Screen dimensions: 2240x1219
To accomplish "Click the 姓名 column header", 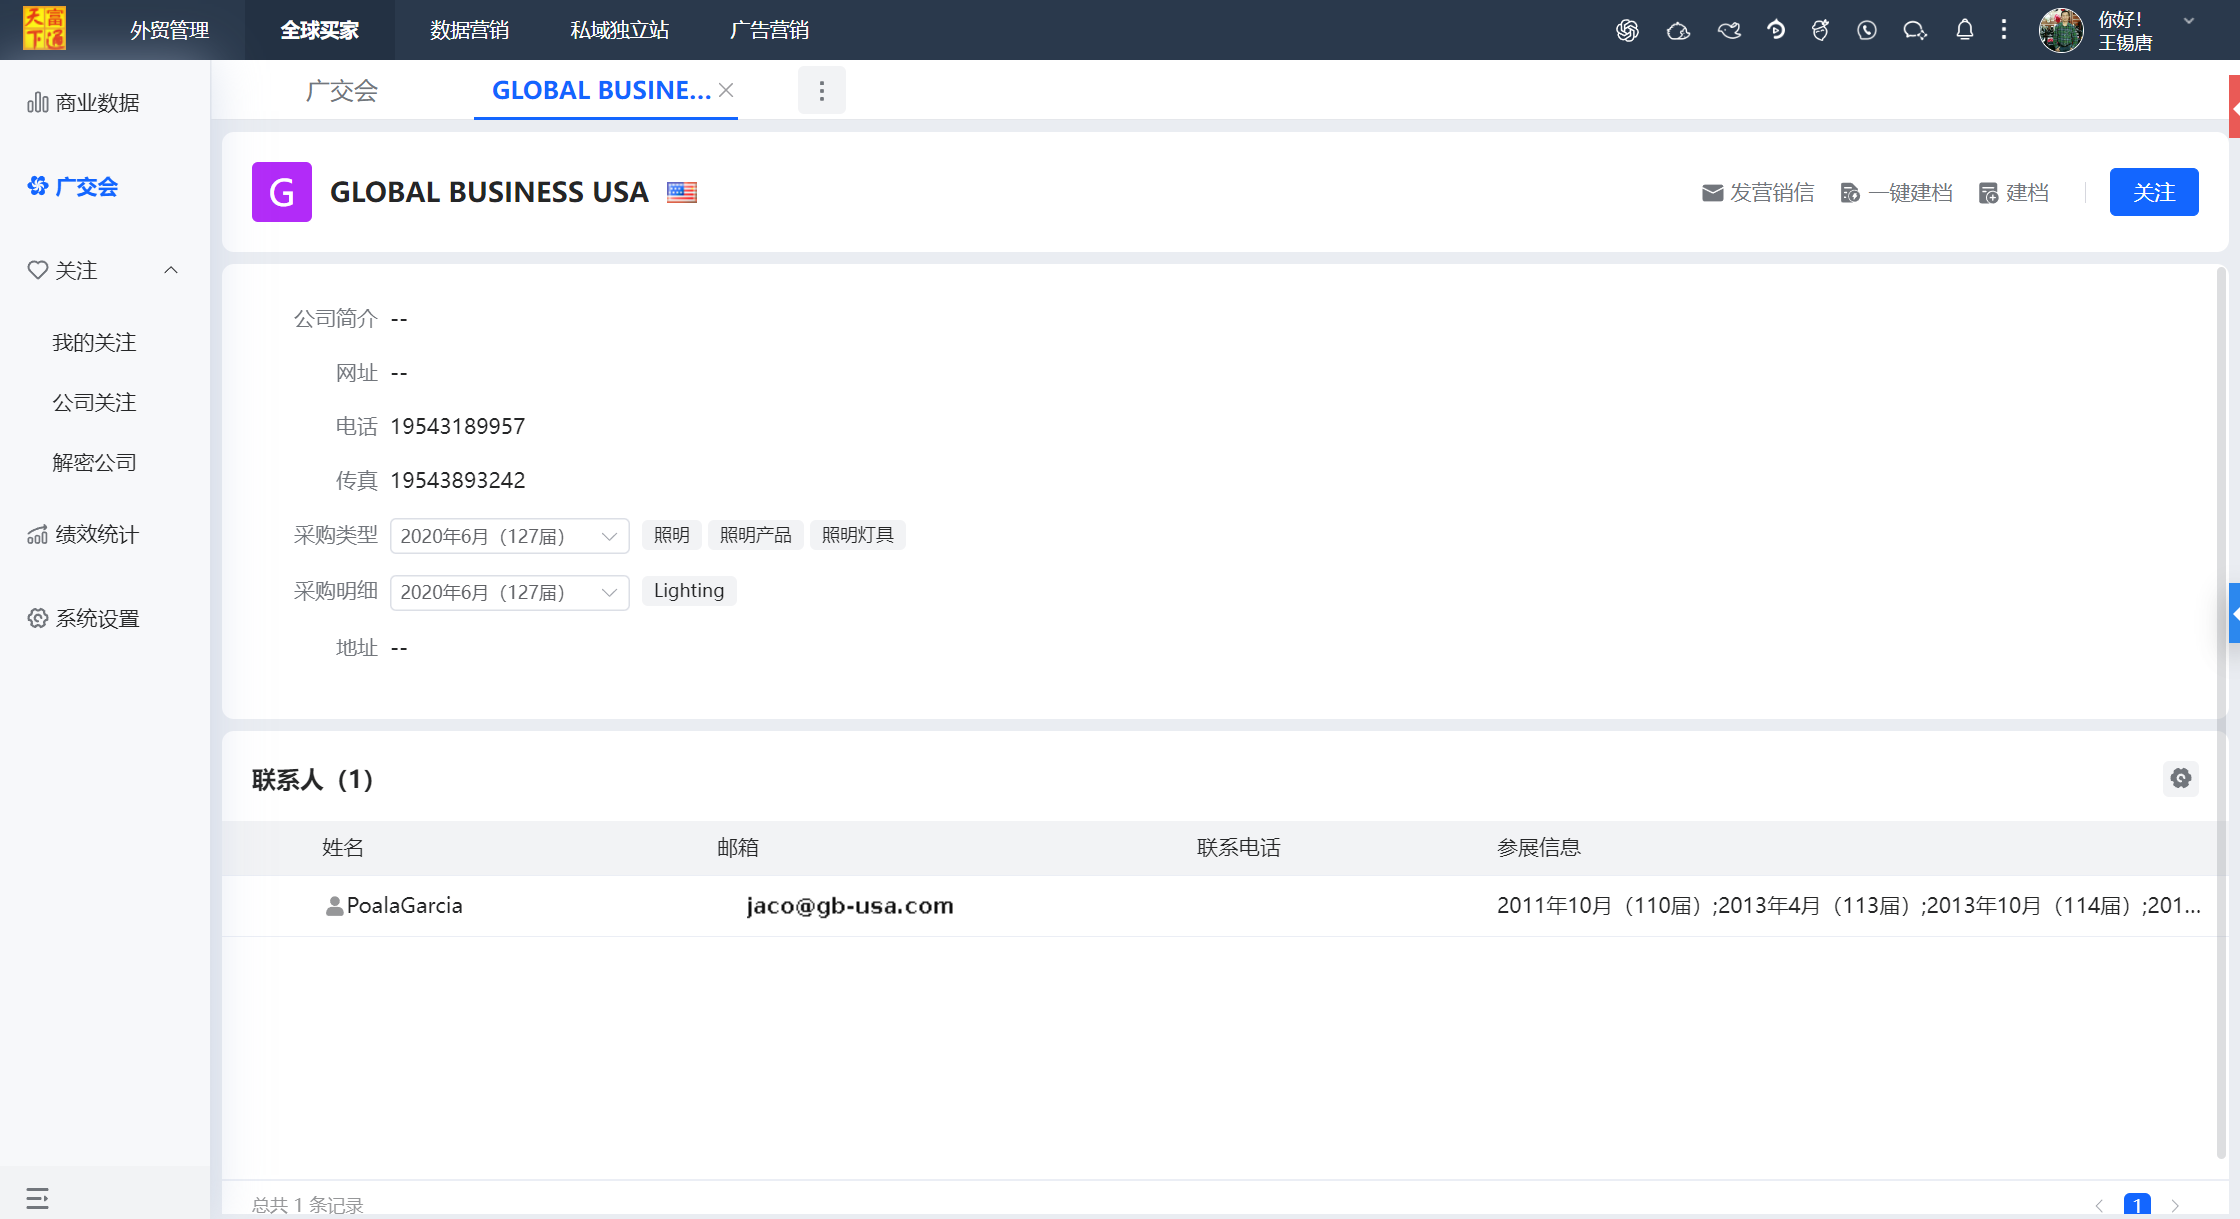I will [343, 848].
